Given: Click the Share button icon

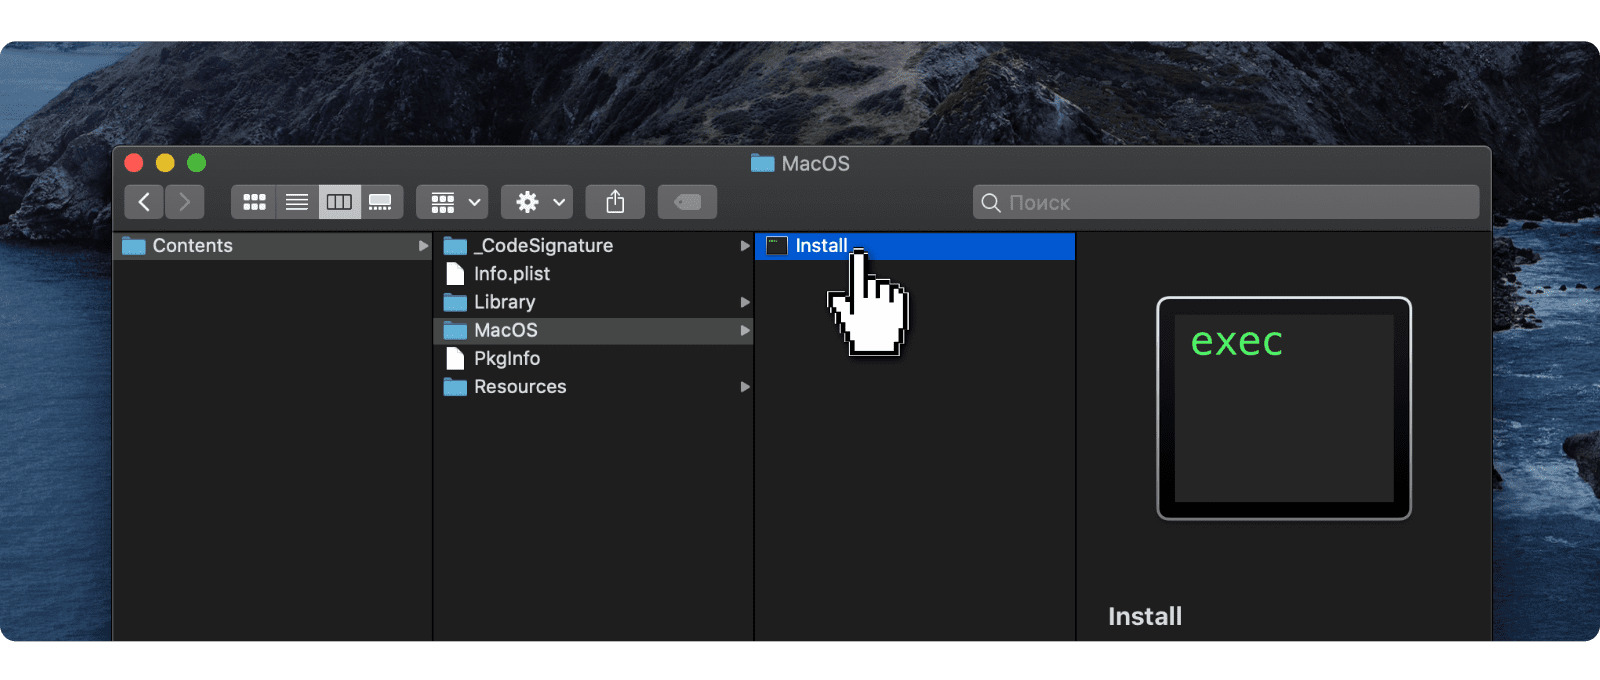Looking at the screenshot, I should click(615, 202).
